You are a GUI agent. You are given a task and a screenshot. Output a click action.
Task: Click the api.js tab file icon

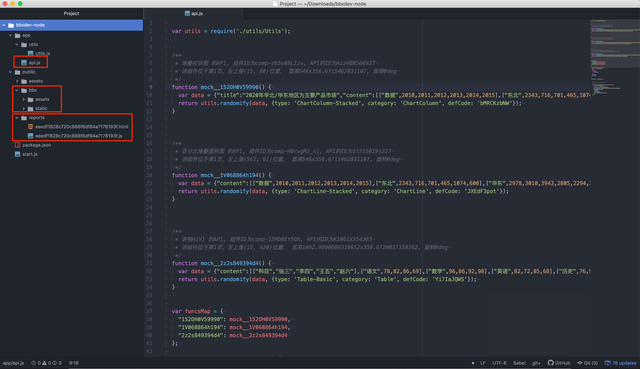point(187,13)
